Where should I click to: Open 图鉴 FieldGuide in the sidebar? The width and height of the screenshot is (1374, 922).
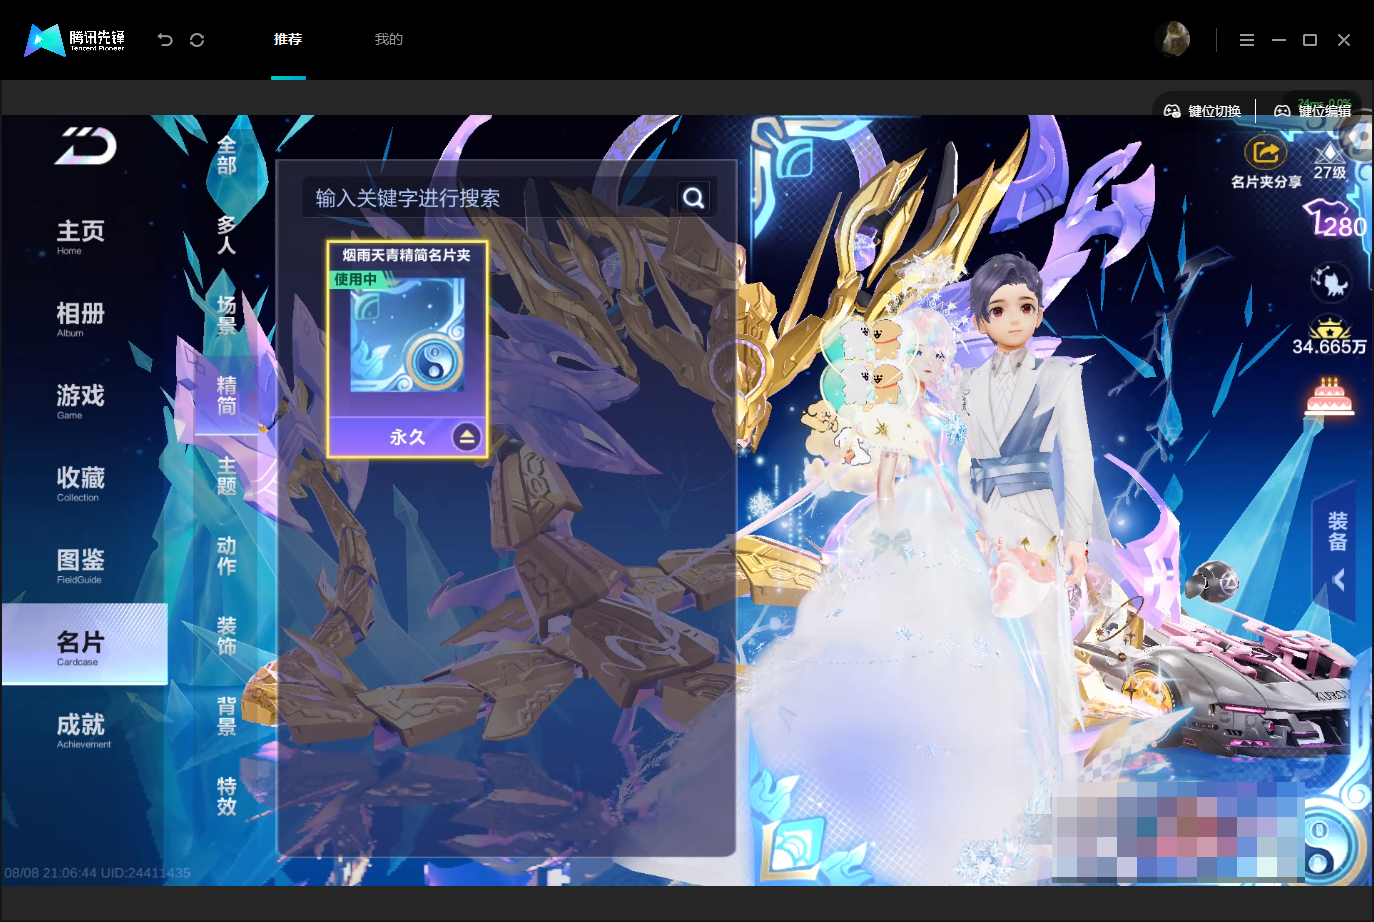(81, 565)
